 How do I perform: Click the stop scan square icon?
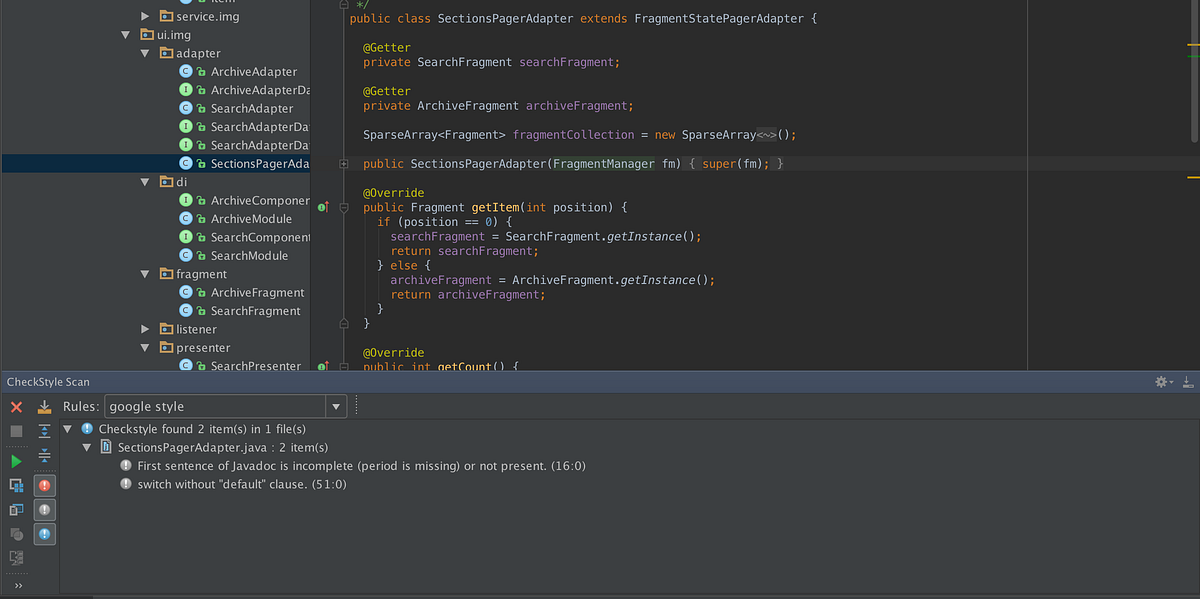coord(15,431)
